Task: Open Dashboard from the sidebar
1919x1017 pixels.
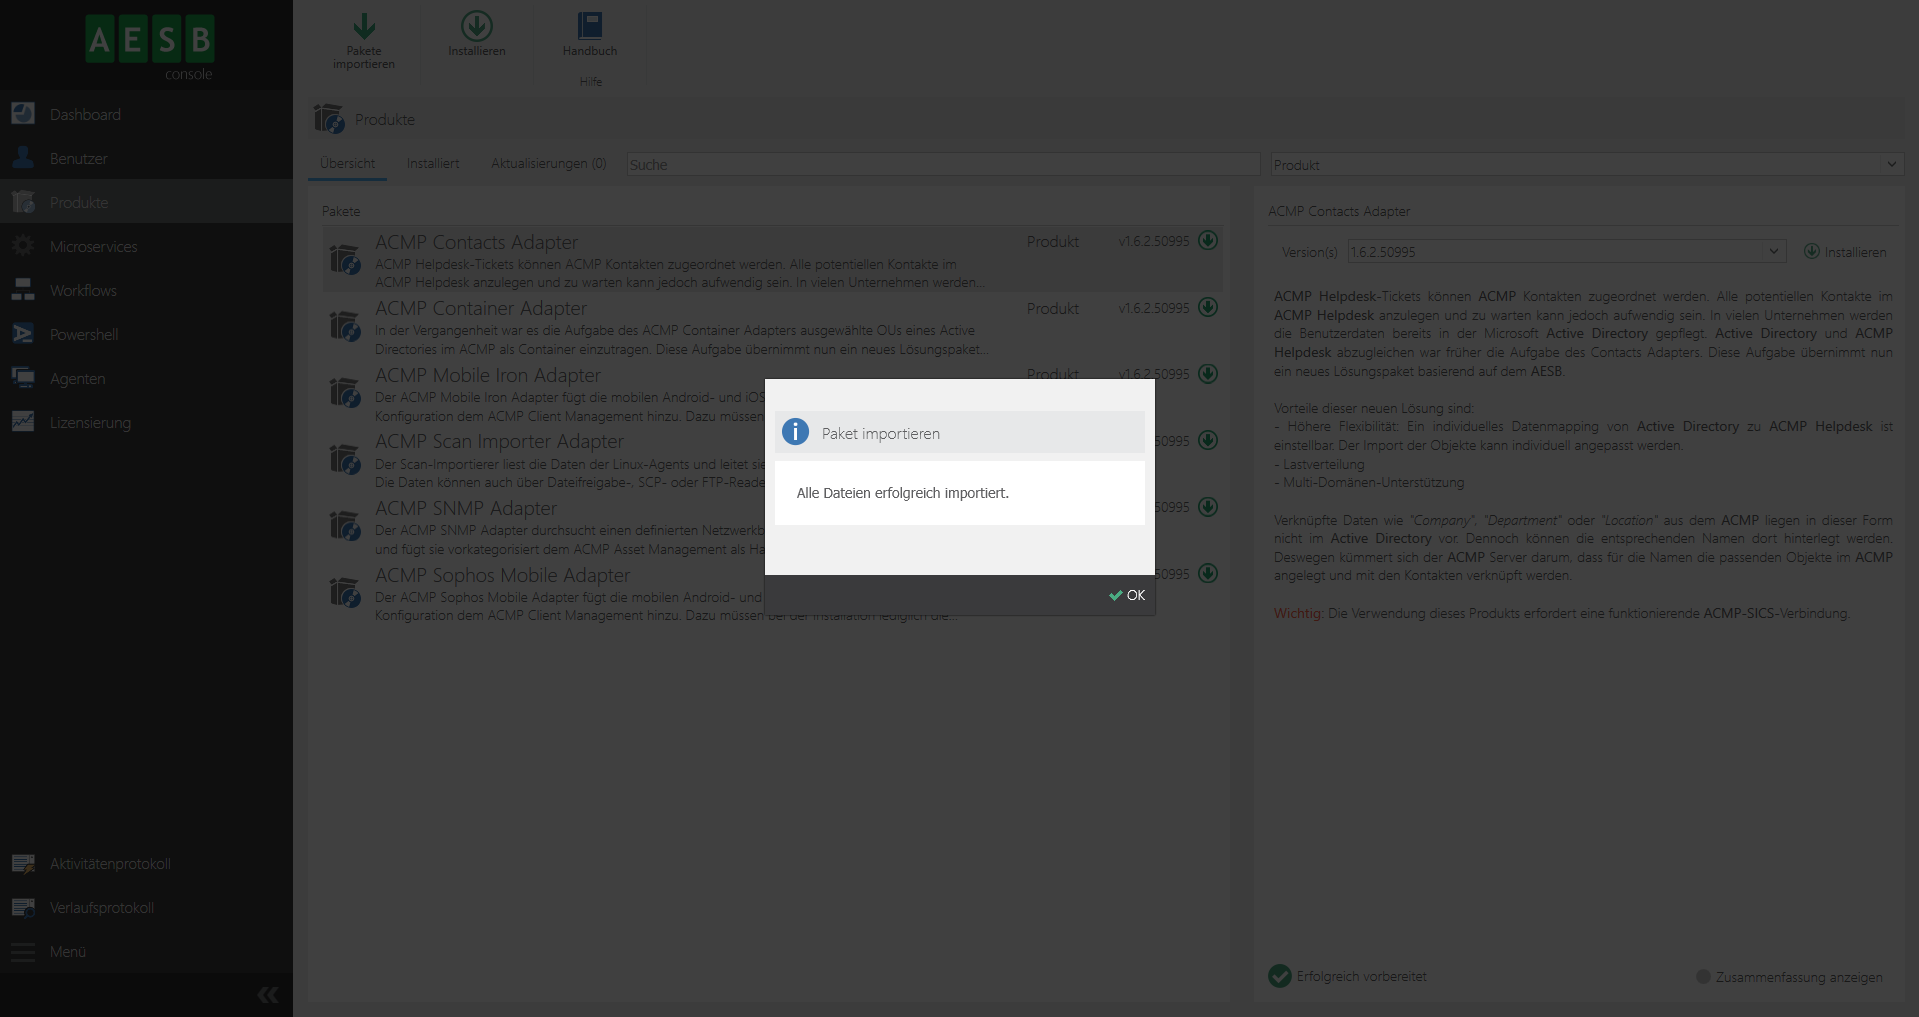Action: coord(85,115)
